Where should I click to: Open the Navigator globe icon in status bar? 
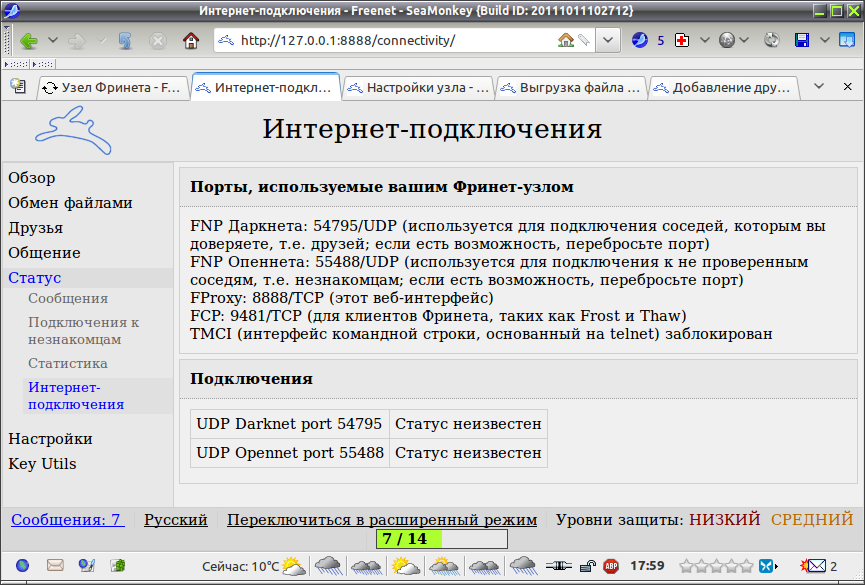[22, 566]
